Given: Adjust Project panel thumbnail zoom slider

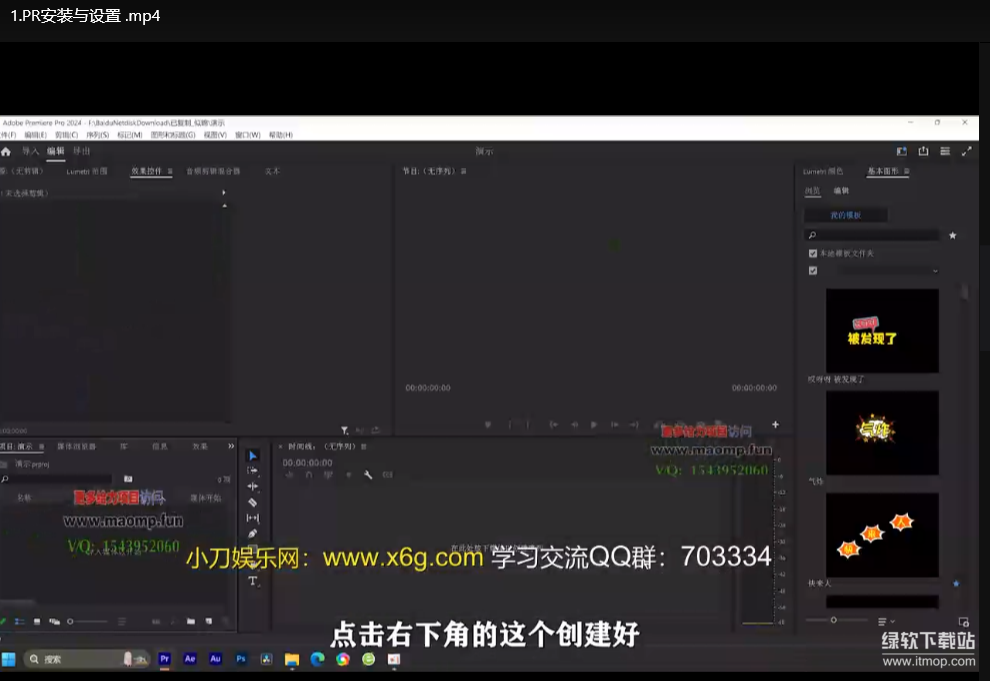Looking at the screenshot, I should point(87,622).
